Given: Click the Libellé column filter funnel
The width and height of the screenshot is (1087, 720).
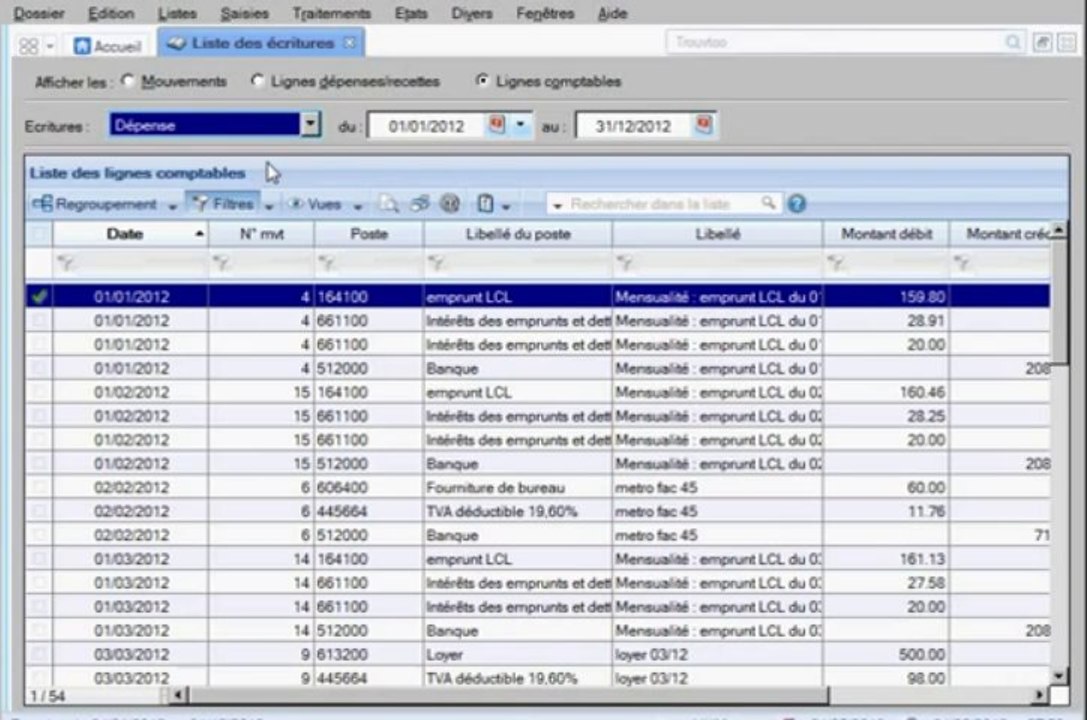Looking at the screenshot, I should [625, 263].
